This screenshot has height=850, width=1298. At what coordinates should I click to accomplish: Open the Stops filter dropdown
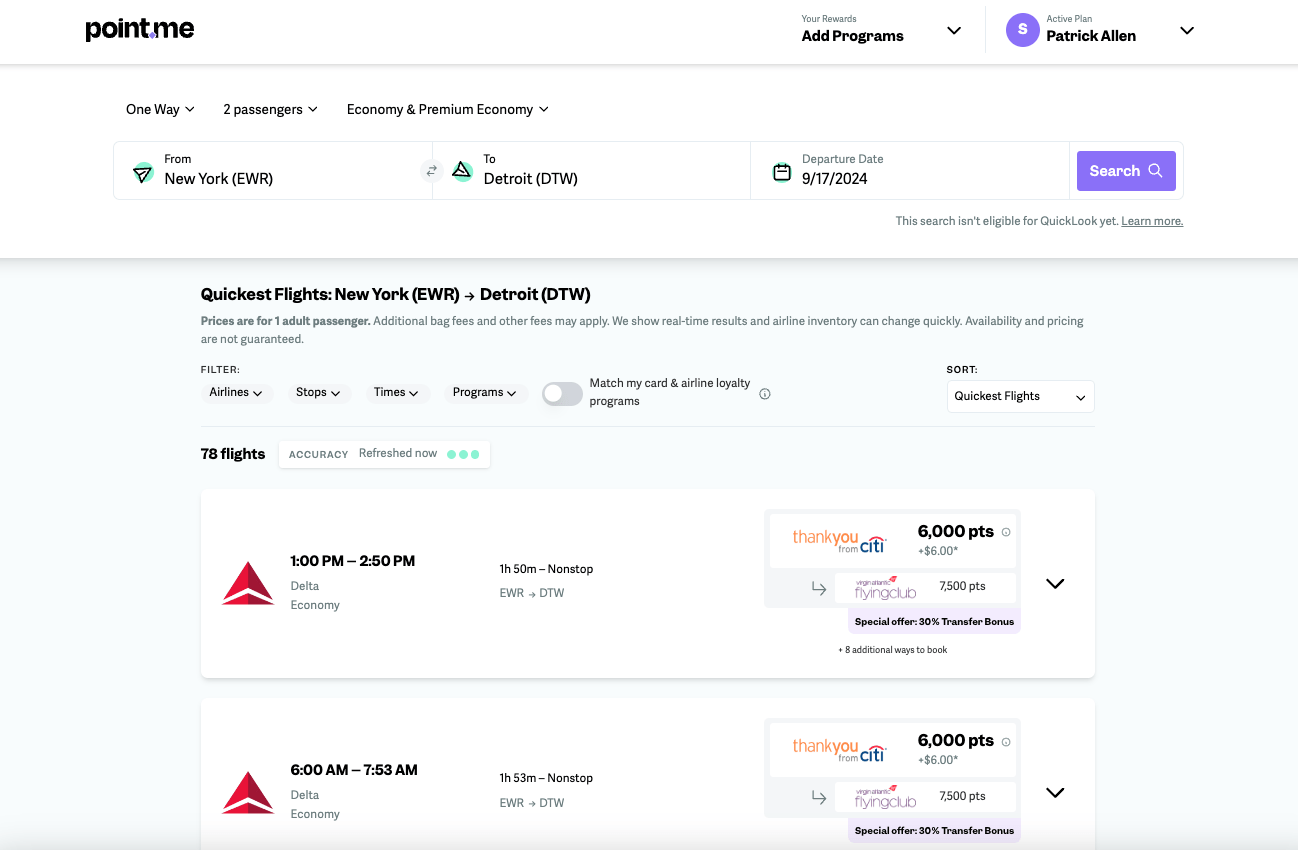[x=318, y=393]
